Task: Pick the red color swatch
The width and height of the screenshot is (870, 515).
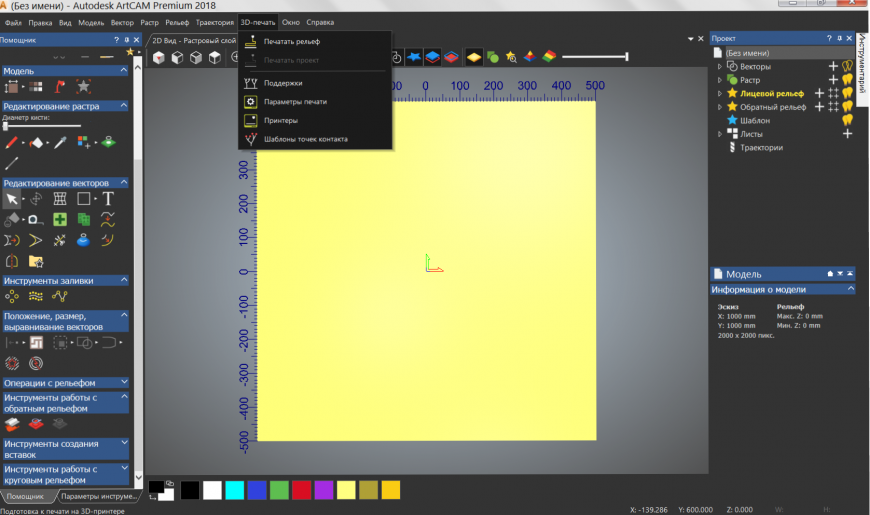Action: (301, 490)
